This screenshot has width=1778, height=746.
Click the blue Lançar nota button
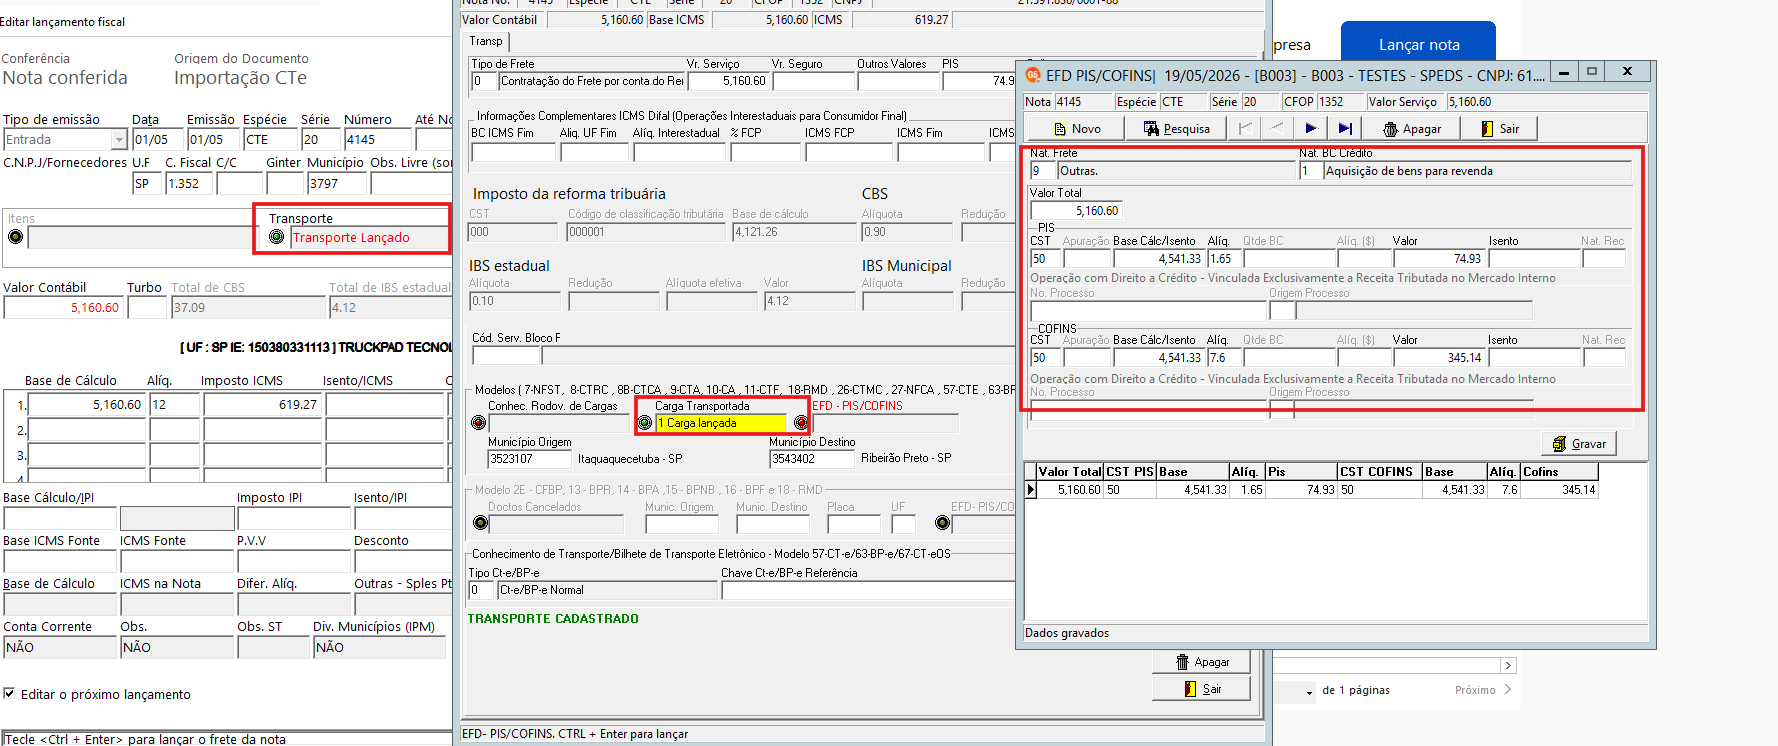1418,44
